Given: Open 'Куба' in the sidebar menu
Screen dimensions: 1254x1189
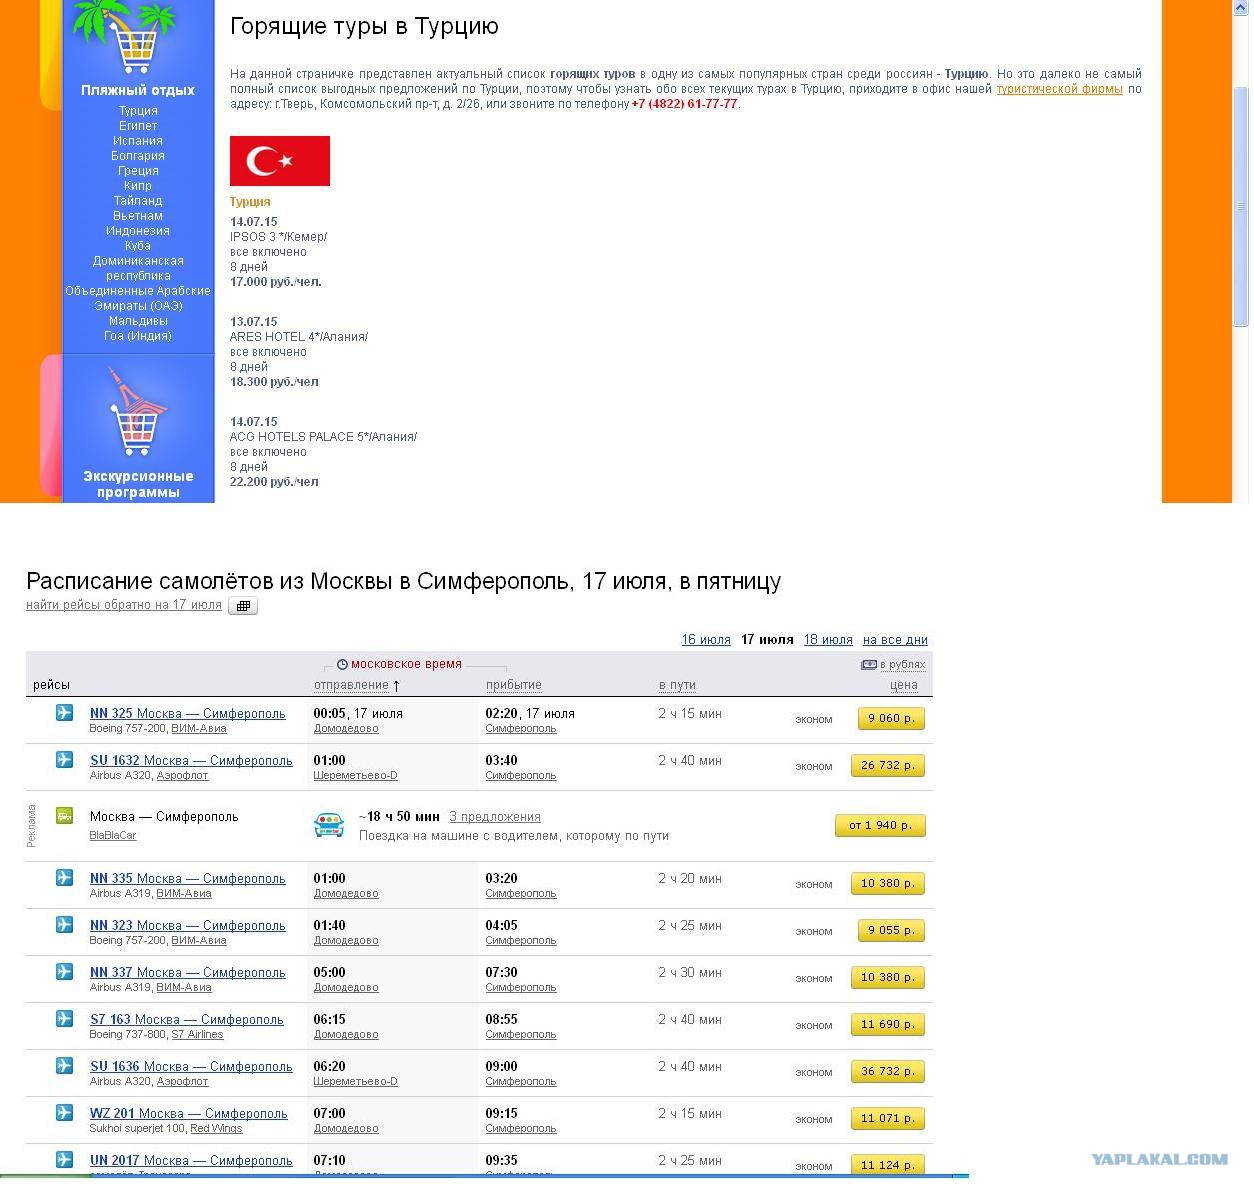Looking at the screenshot, I should point(138,246).
